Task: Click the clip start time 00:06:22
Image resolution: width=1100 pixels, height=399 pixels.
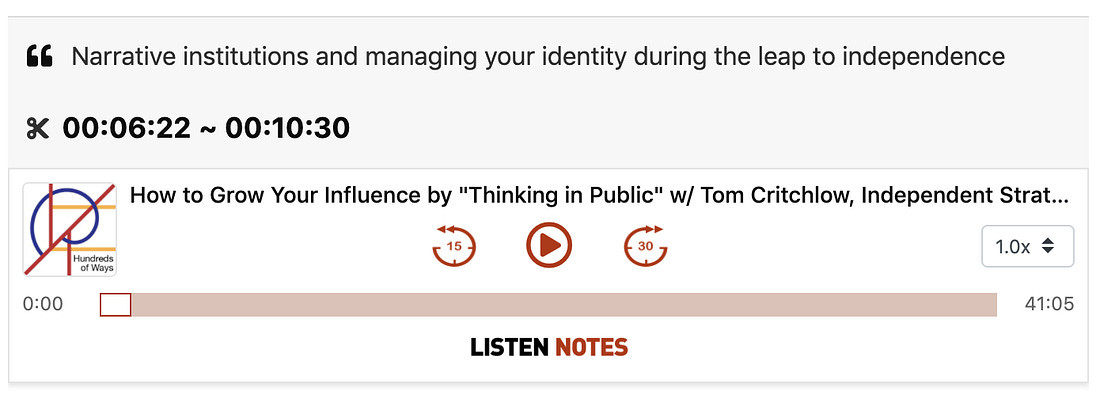Action: (x=126, y=128)
